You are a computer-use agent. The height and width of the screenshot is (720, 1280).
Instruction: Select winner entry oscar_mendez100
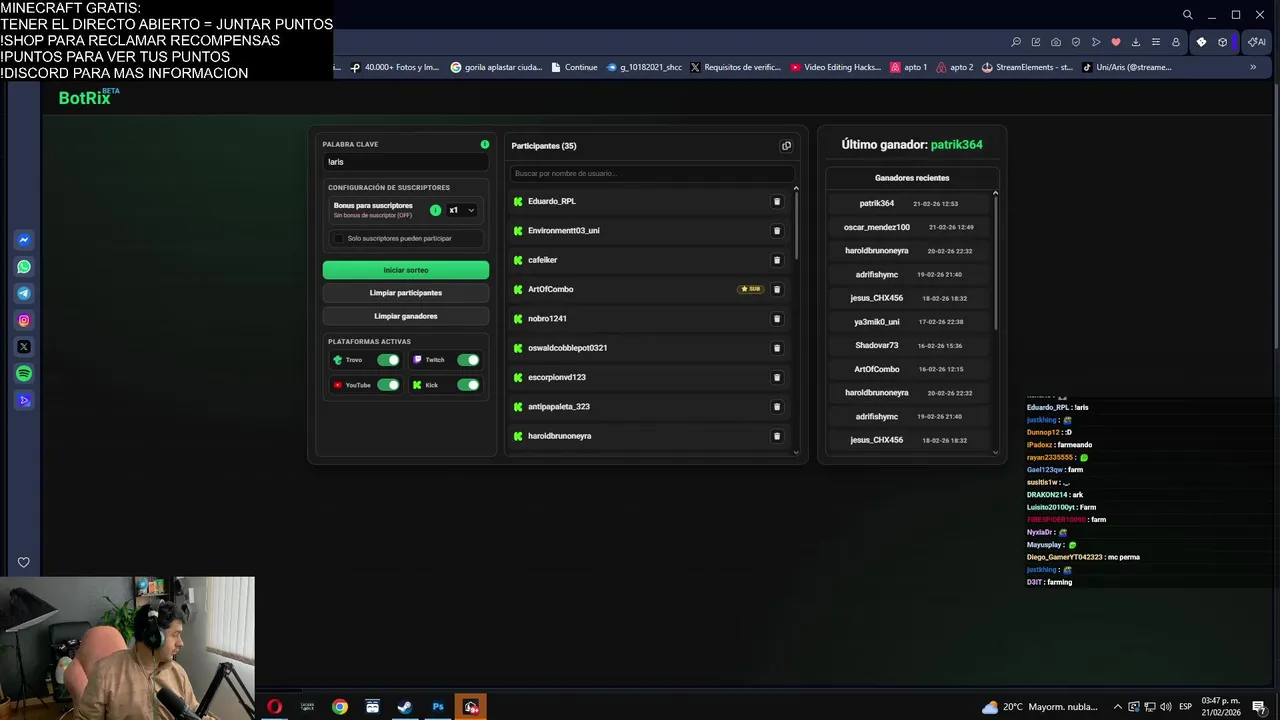908,227
